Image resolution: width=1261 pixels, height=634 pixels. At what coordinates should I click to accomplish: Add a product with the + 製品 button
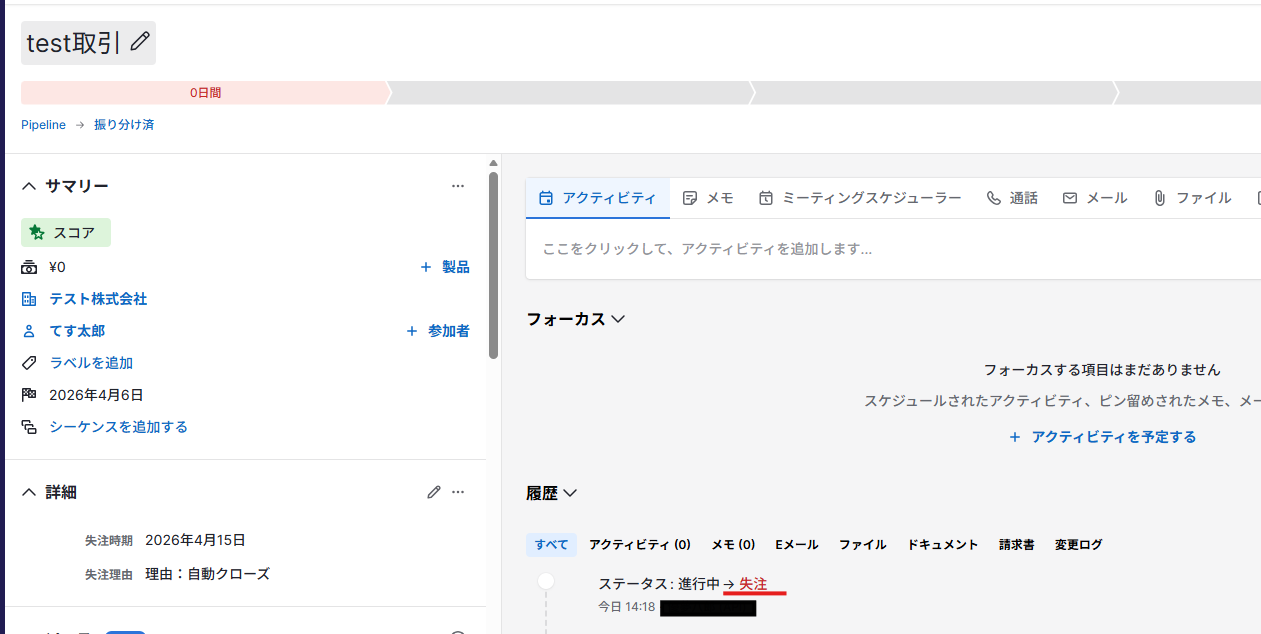coord(445,267)
